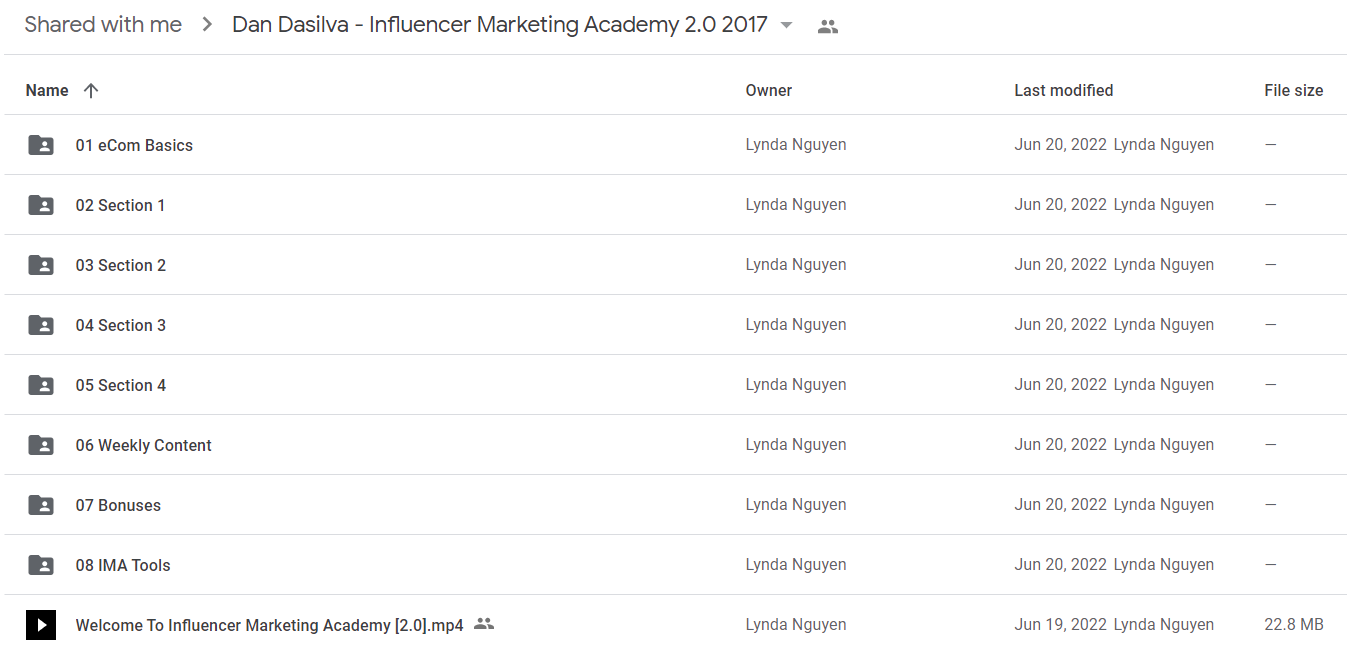Go back to Shared with me
This screenshot has width=1347, height=653.
pyautogui.click(x=103, y=25)
